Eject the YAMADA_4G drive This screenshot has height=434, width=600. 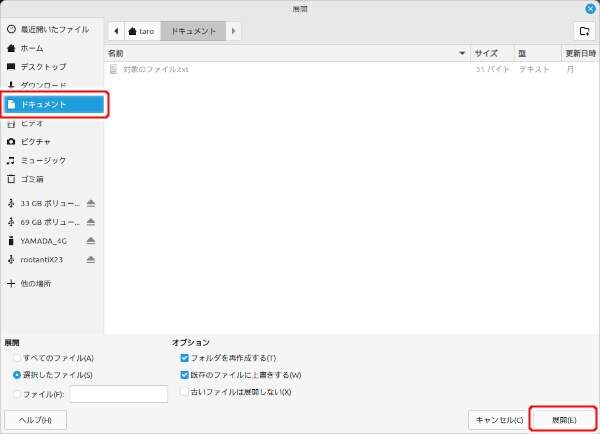91,241
